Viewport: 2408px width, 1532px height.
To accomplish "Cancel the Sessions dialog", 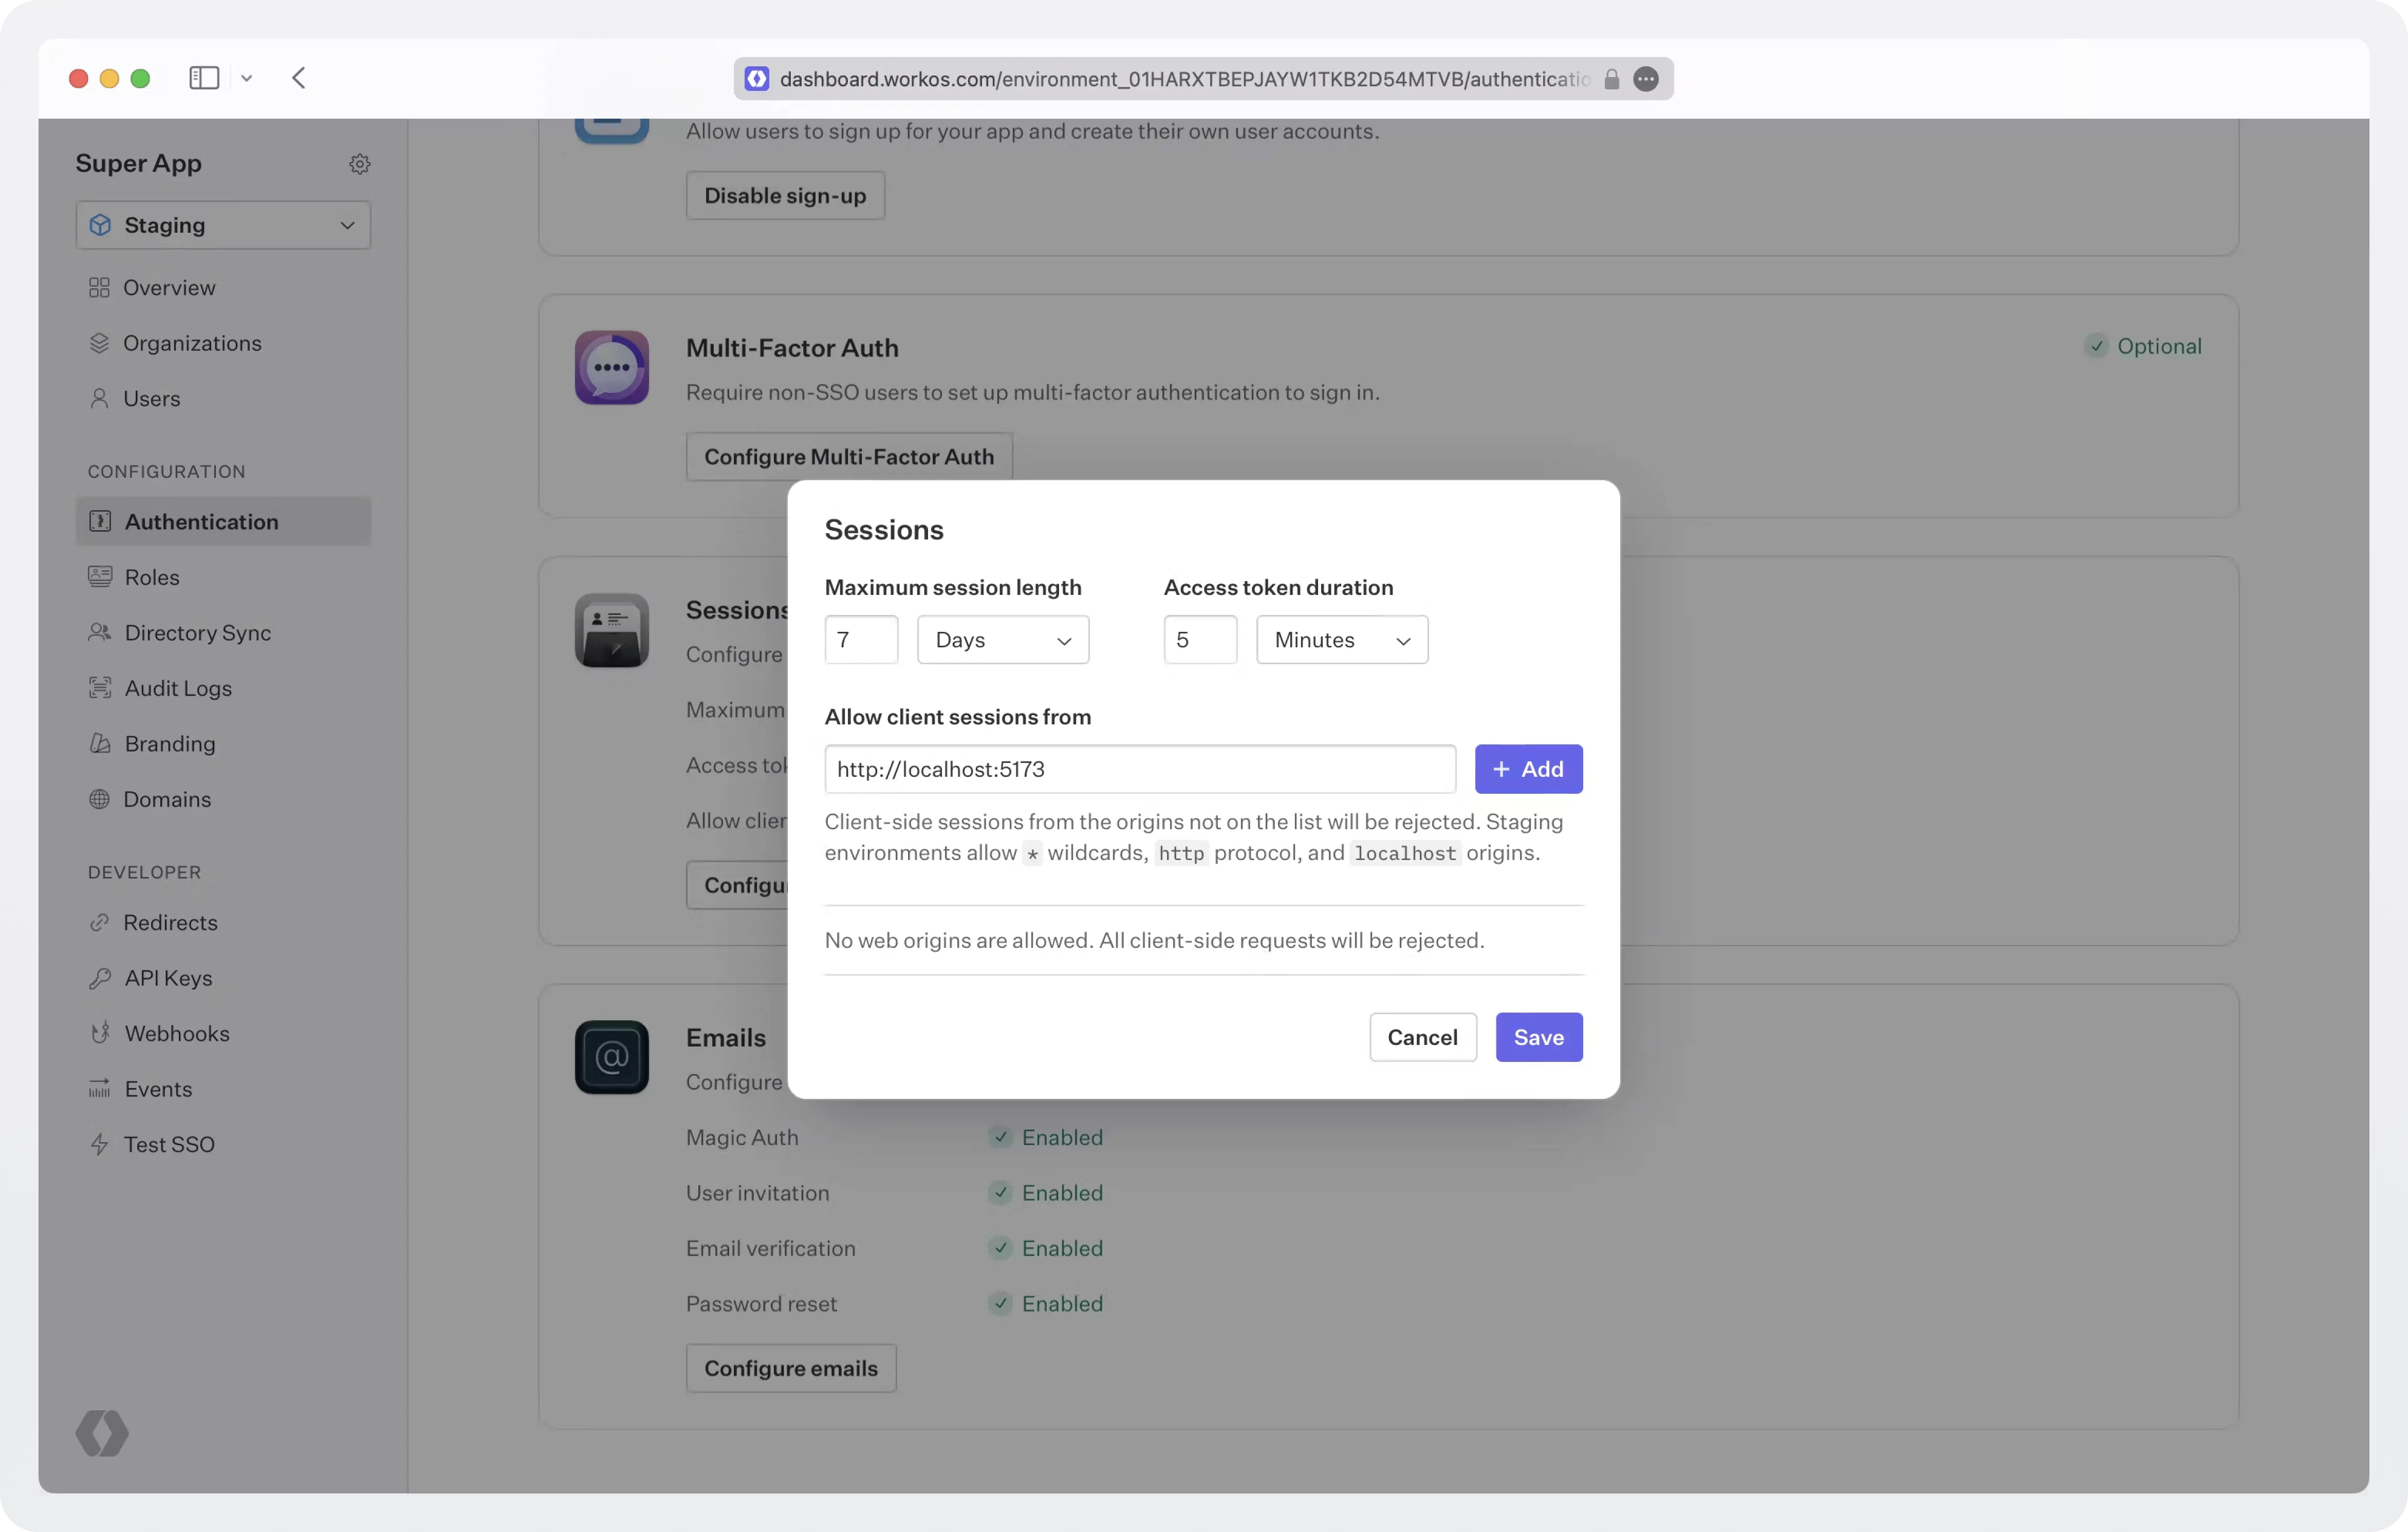I will (x=1422, y=1037).
